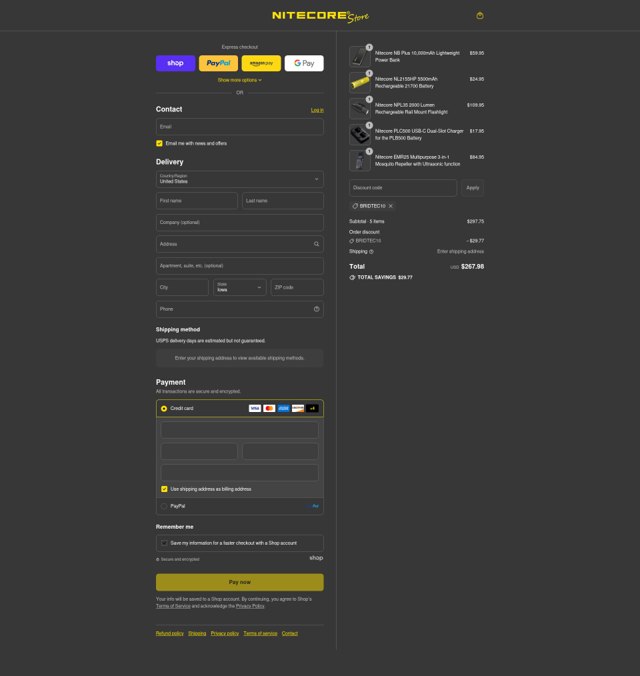Select the Credit card radio option
Viewport: 640px width, 676px height.
tap(164, 409)
